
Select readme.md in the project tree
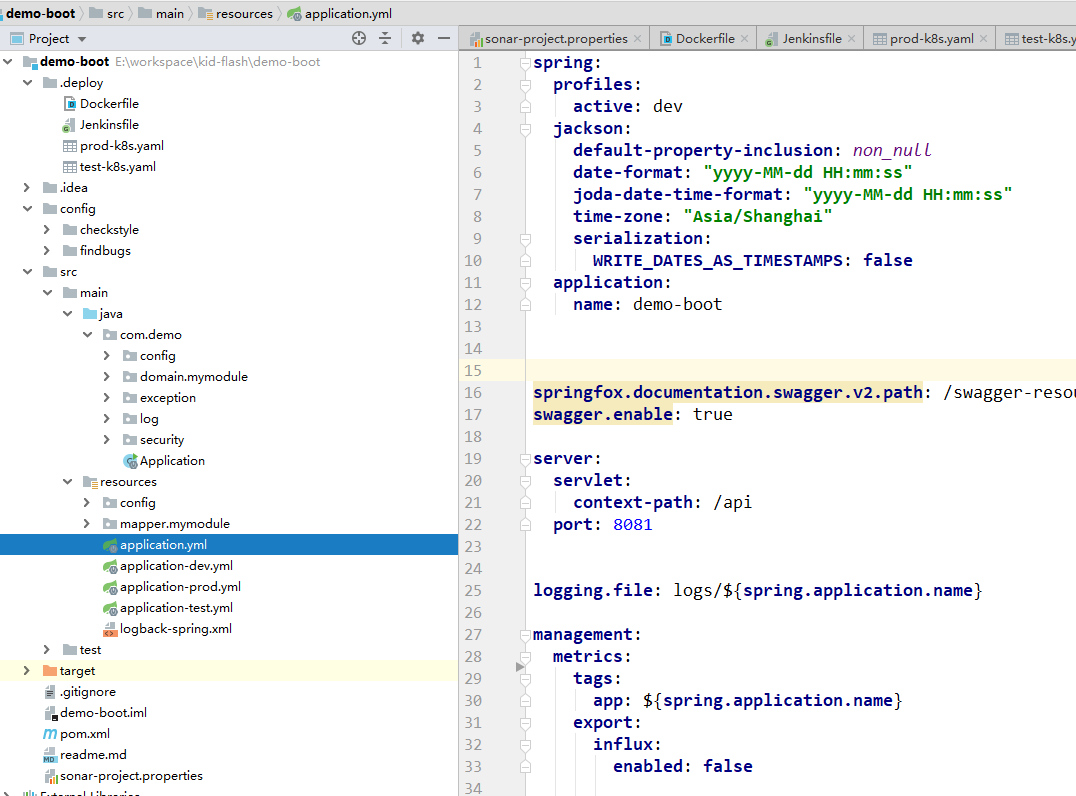[x=93, y=754]
